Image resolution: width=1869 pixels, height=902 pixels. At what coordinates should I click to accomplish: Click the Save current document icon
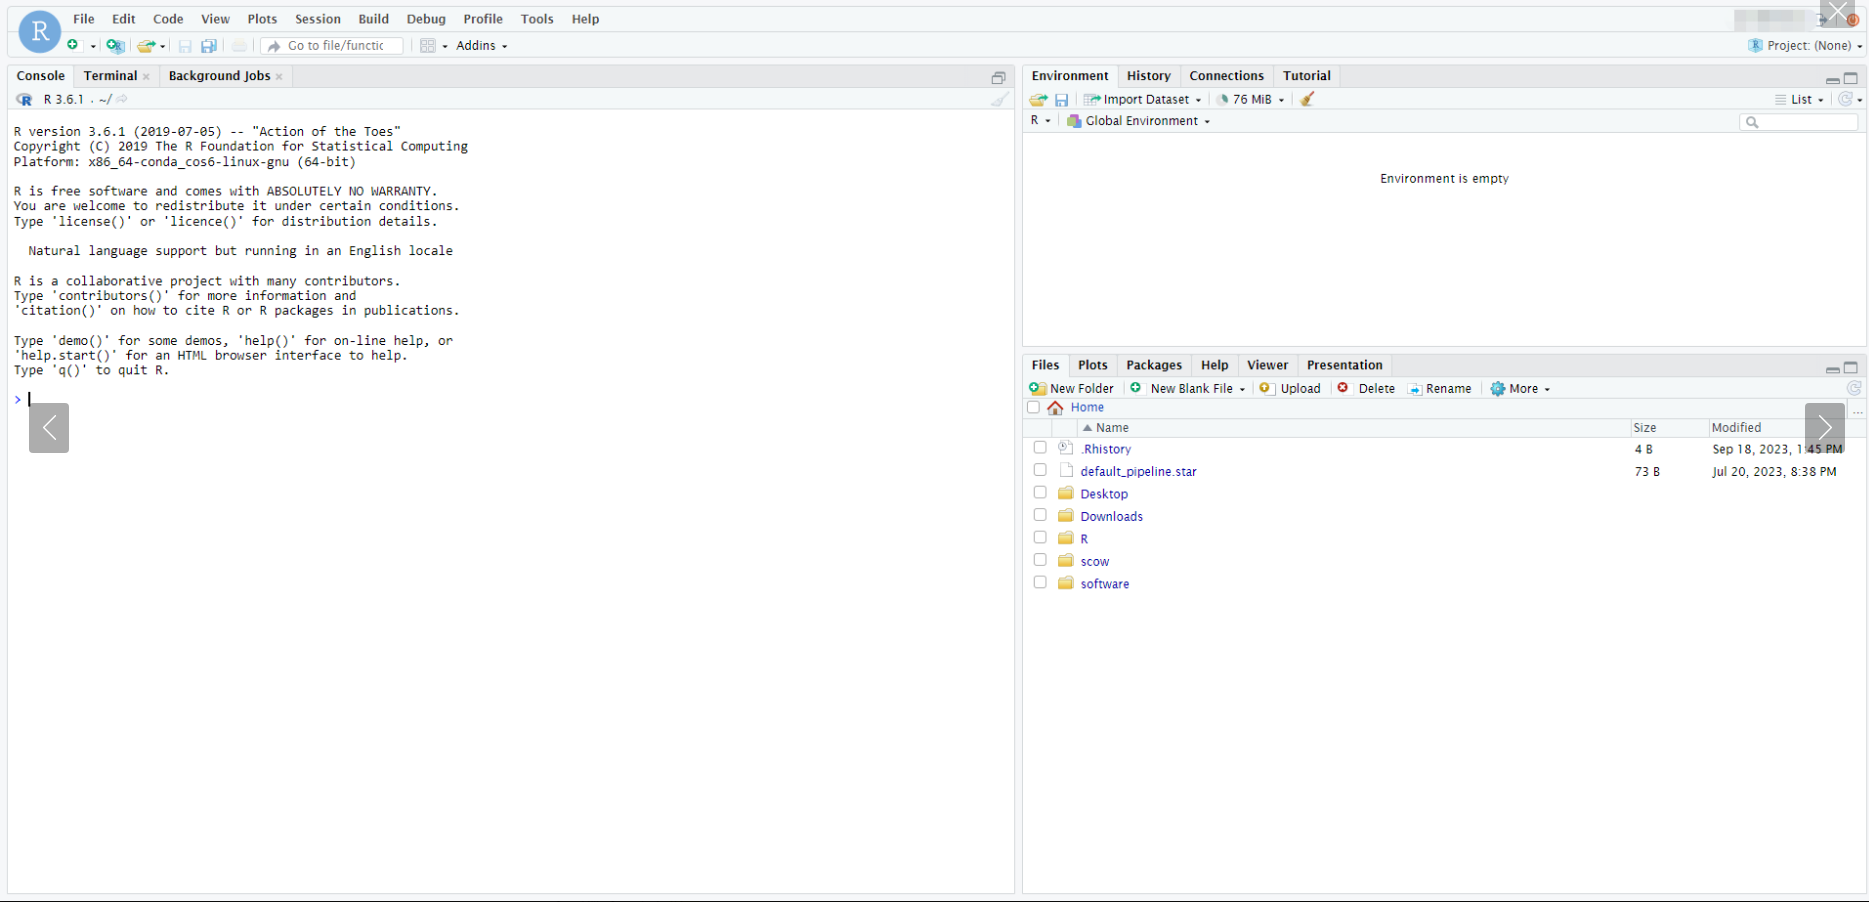(185, 46)
